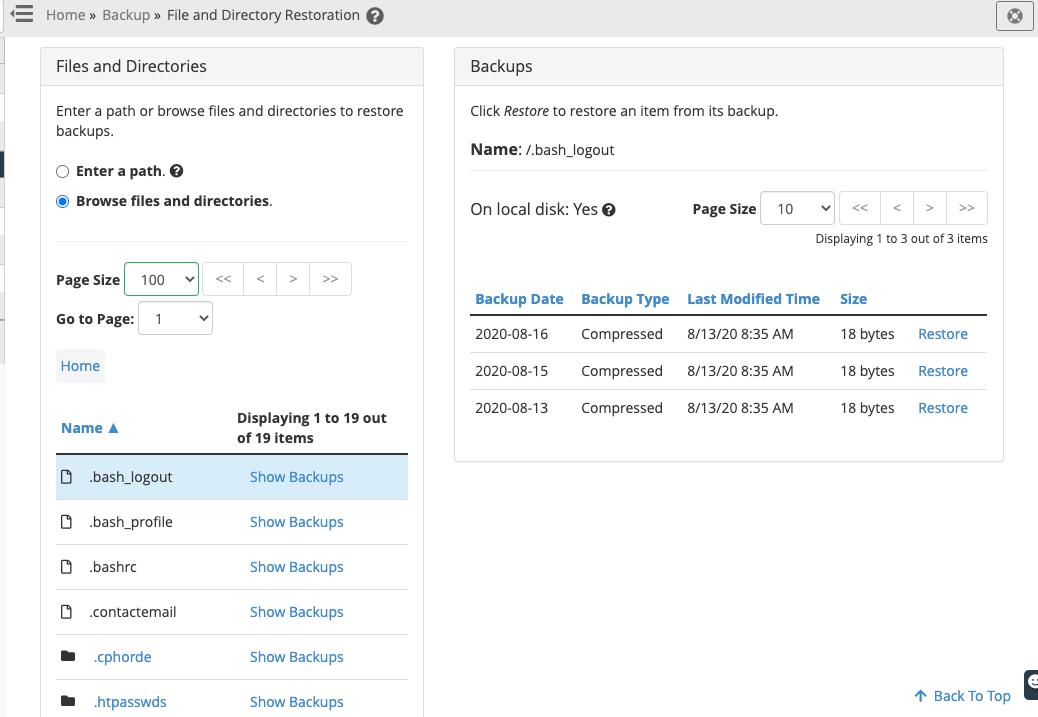
Task: Open the Go to Page dropdown
Action: (x=175, y=319)
